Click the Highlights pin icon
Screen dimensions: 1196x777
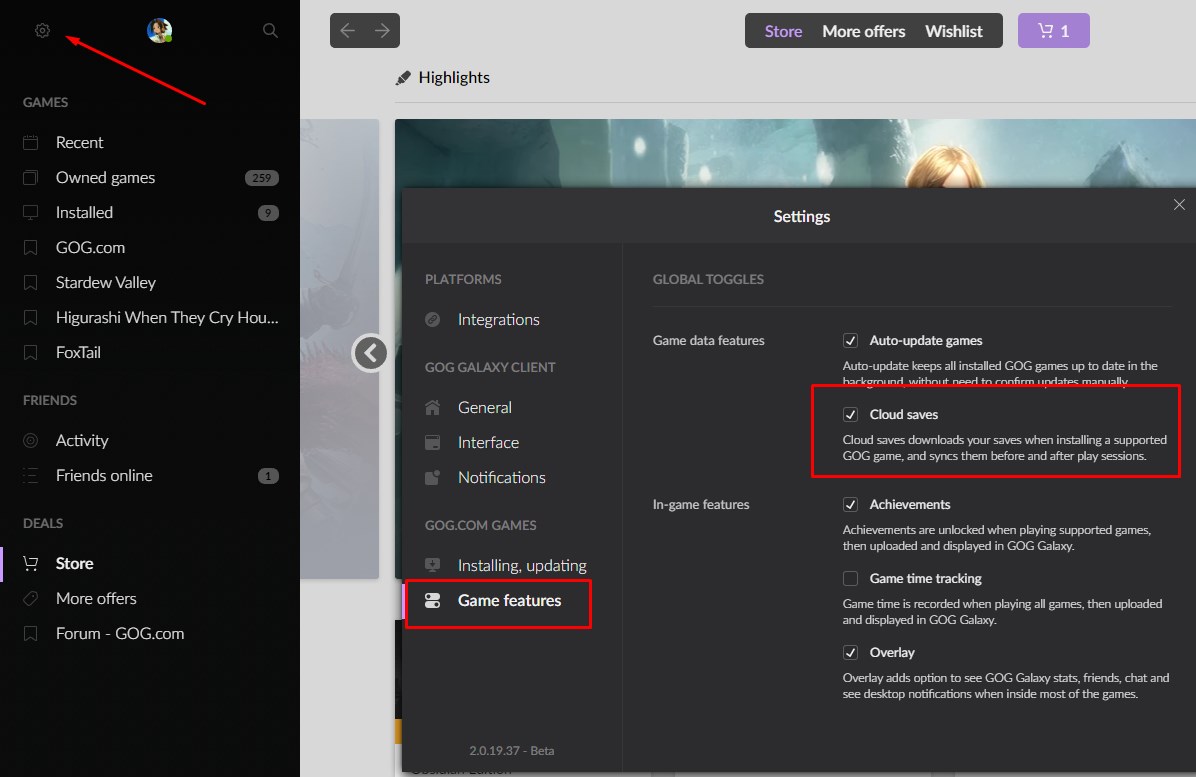pyautogui.click(x=403, y=78)
